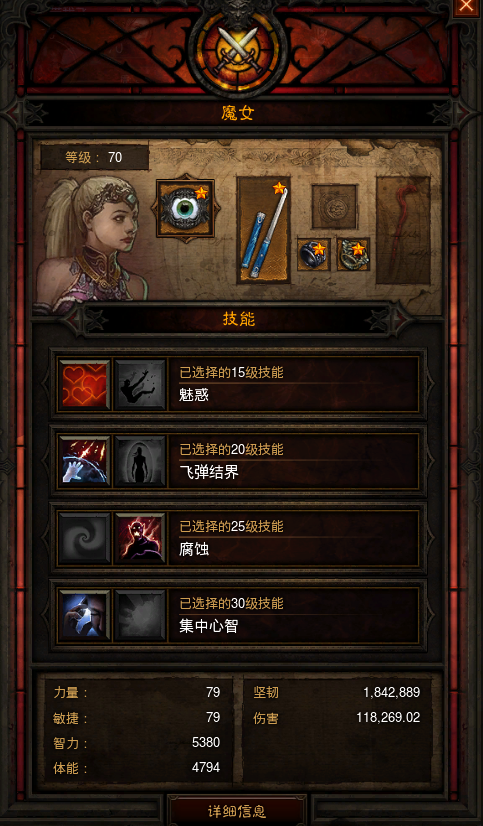Pick the greyed silhouette level 20 skill
The image size is (483, 826).
(x=140, y=461)
